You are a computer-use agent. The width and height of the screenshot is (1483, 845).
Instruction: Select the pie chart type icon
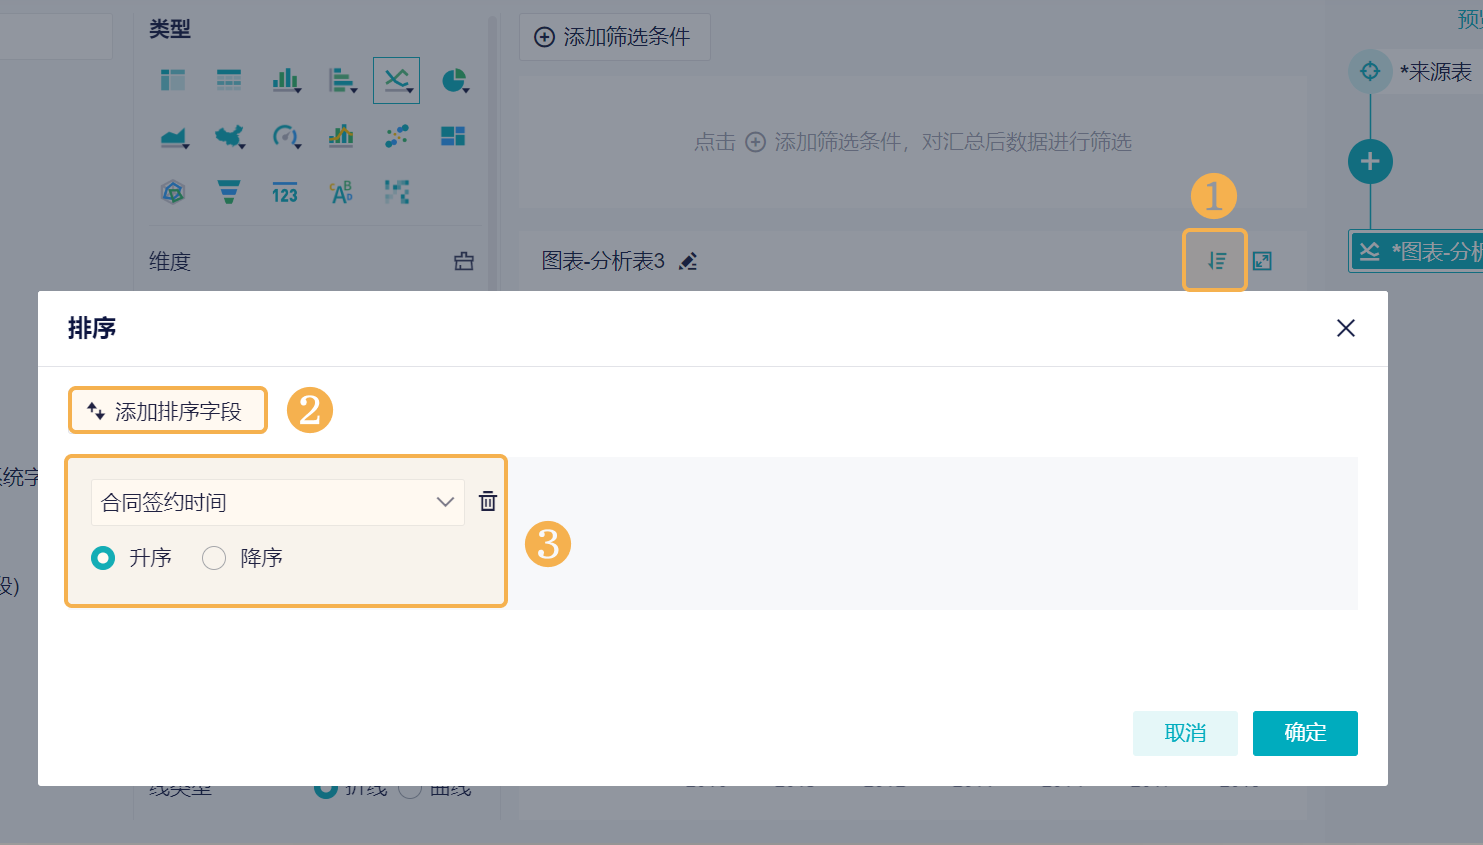click(x=455, y=80)
